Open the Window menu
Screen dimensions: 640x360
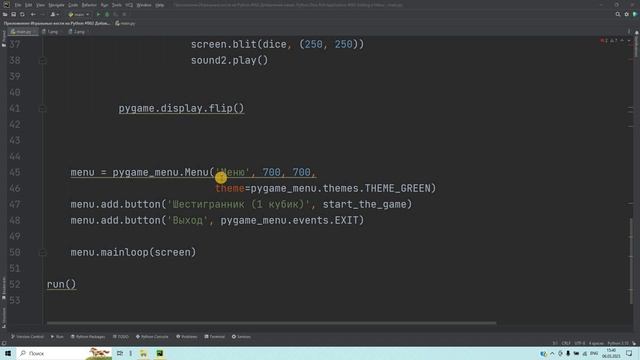pyautogui.click(x=144, y=5)
